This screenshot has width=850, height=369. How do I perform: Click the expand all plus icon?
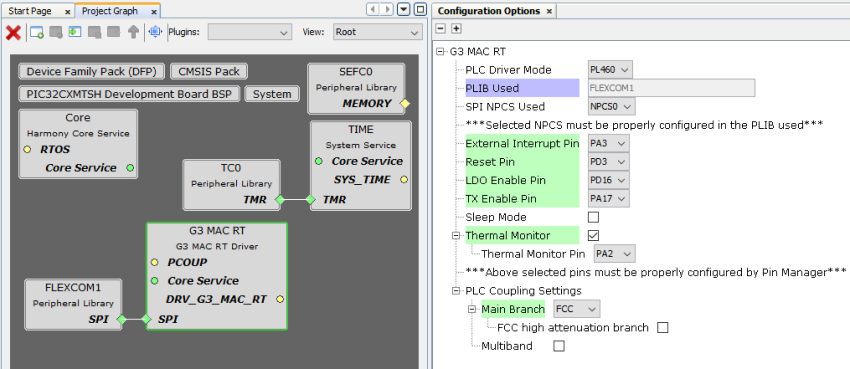coord(456,29)
